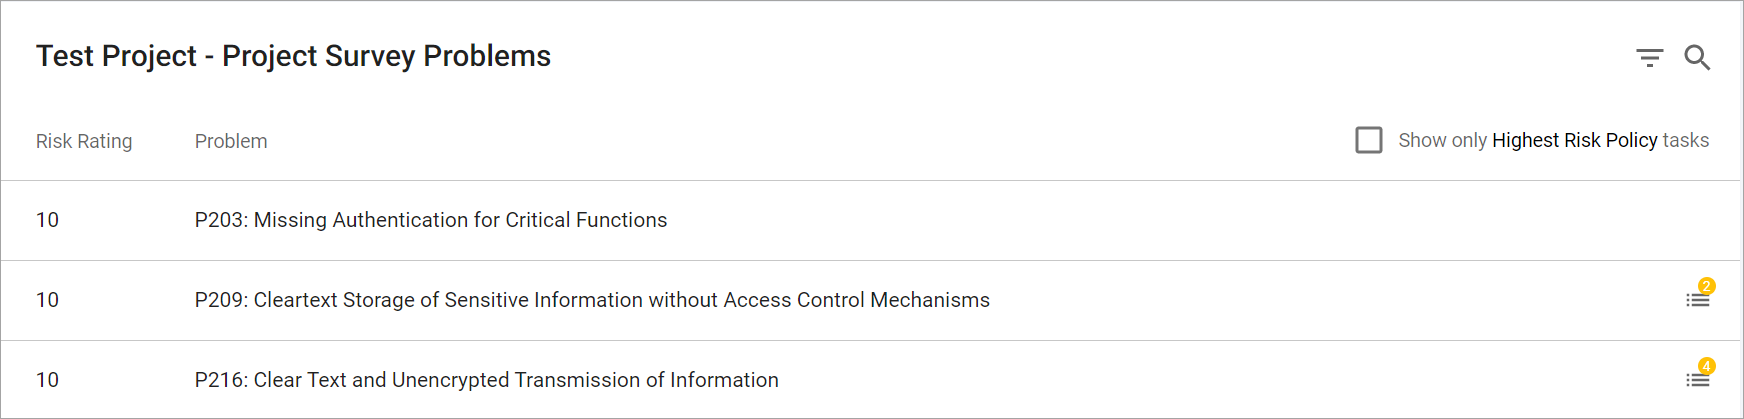Select P203: Missing Authentication for Critical Functions

(x=431, y=220)
